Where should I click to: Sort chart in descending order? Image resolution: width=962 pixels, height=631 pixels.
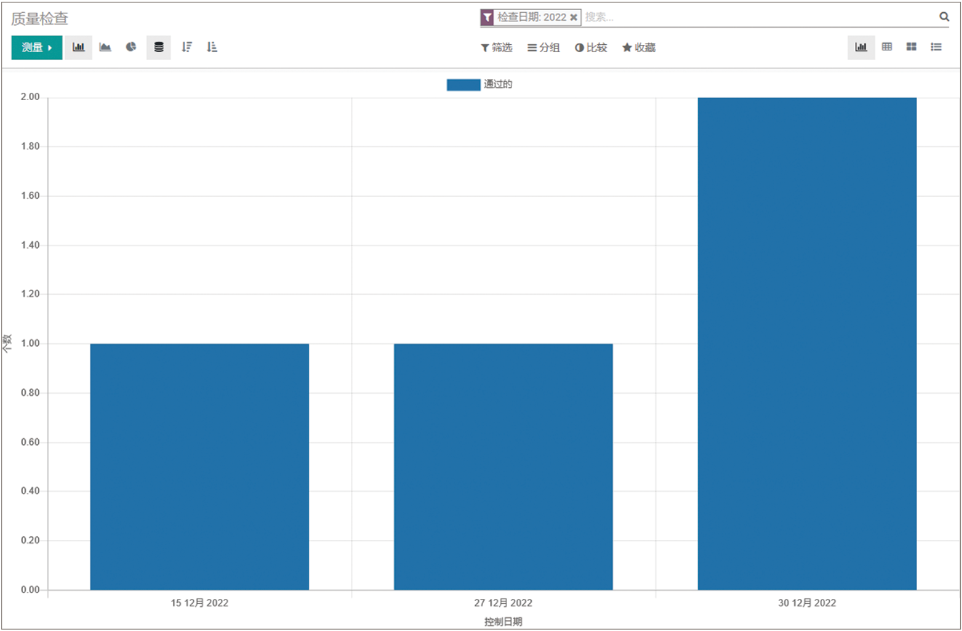click(x=186, y=47)
